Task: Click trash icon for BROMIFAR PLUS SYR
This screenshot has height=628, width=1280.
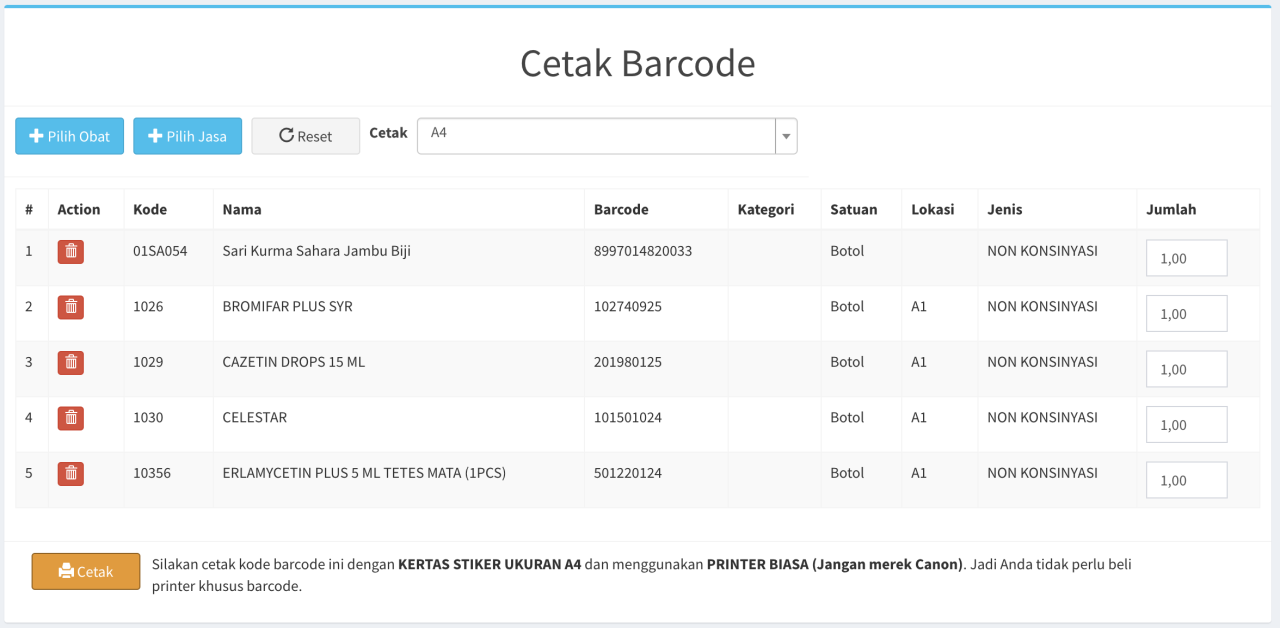Action: click(71, 307)
